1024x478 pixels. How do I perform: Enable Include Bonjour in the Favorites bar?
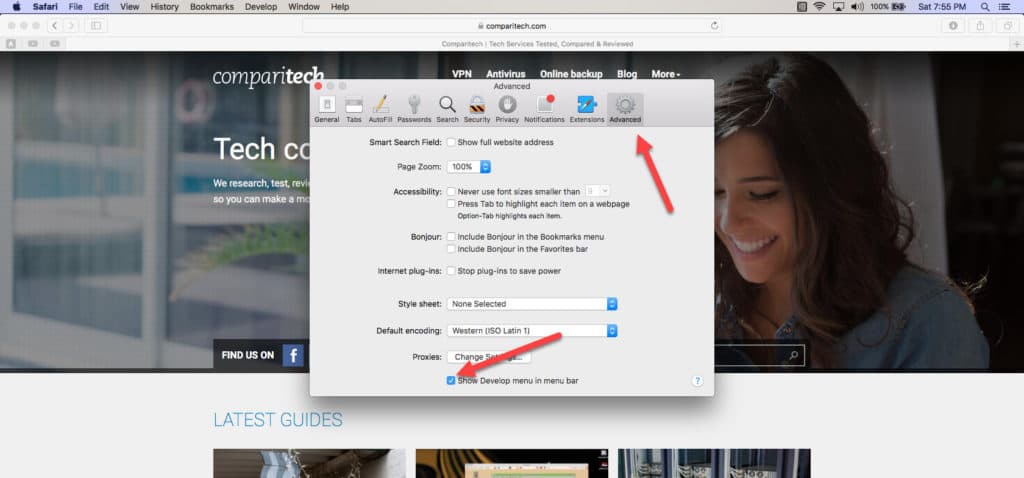451,249
